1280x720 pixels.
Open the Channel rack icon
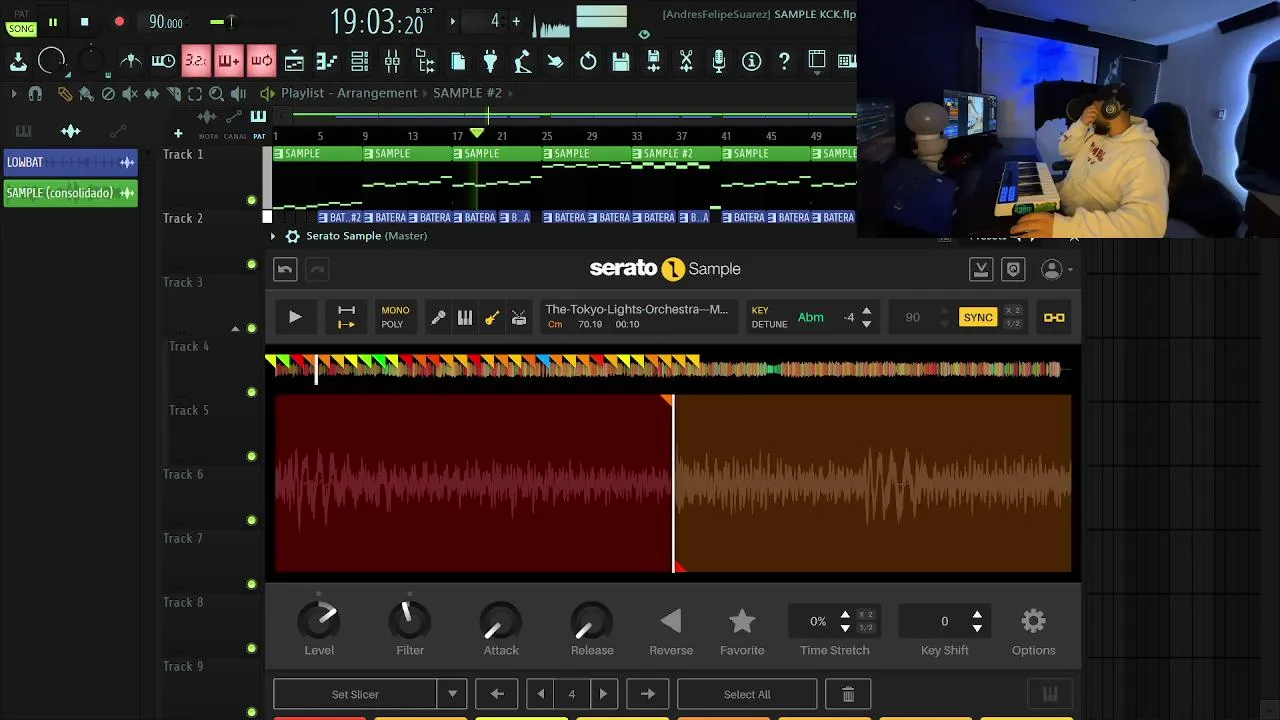pyautogui.click(x=360, y=61)
